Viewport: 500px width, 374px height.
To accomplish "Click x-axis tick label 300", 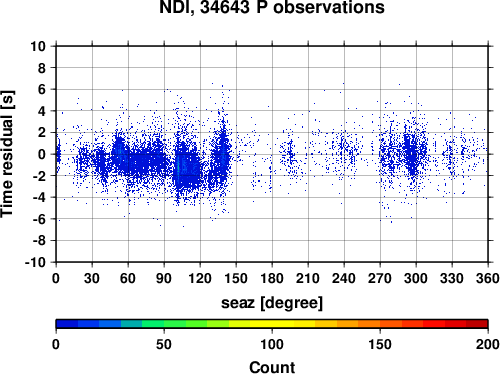I will click(x=416, y=278).
